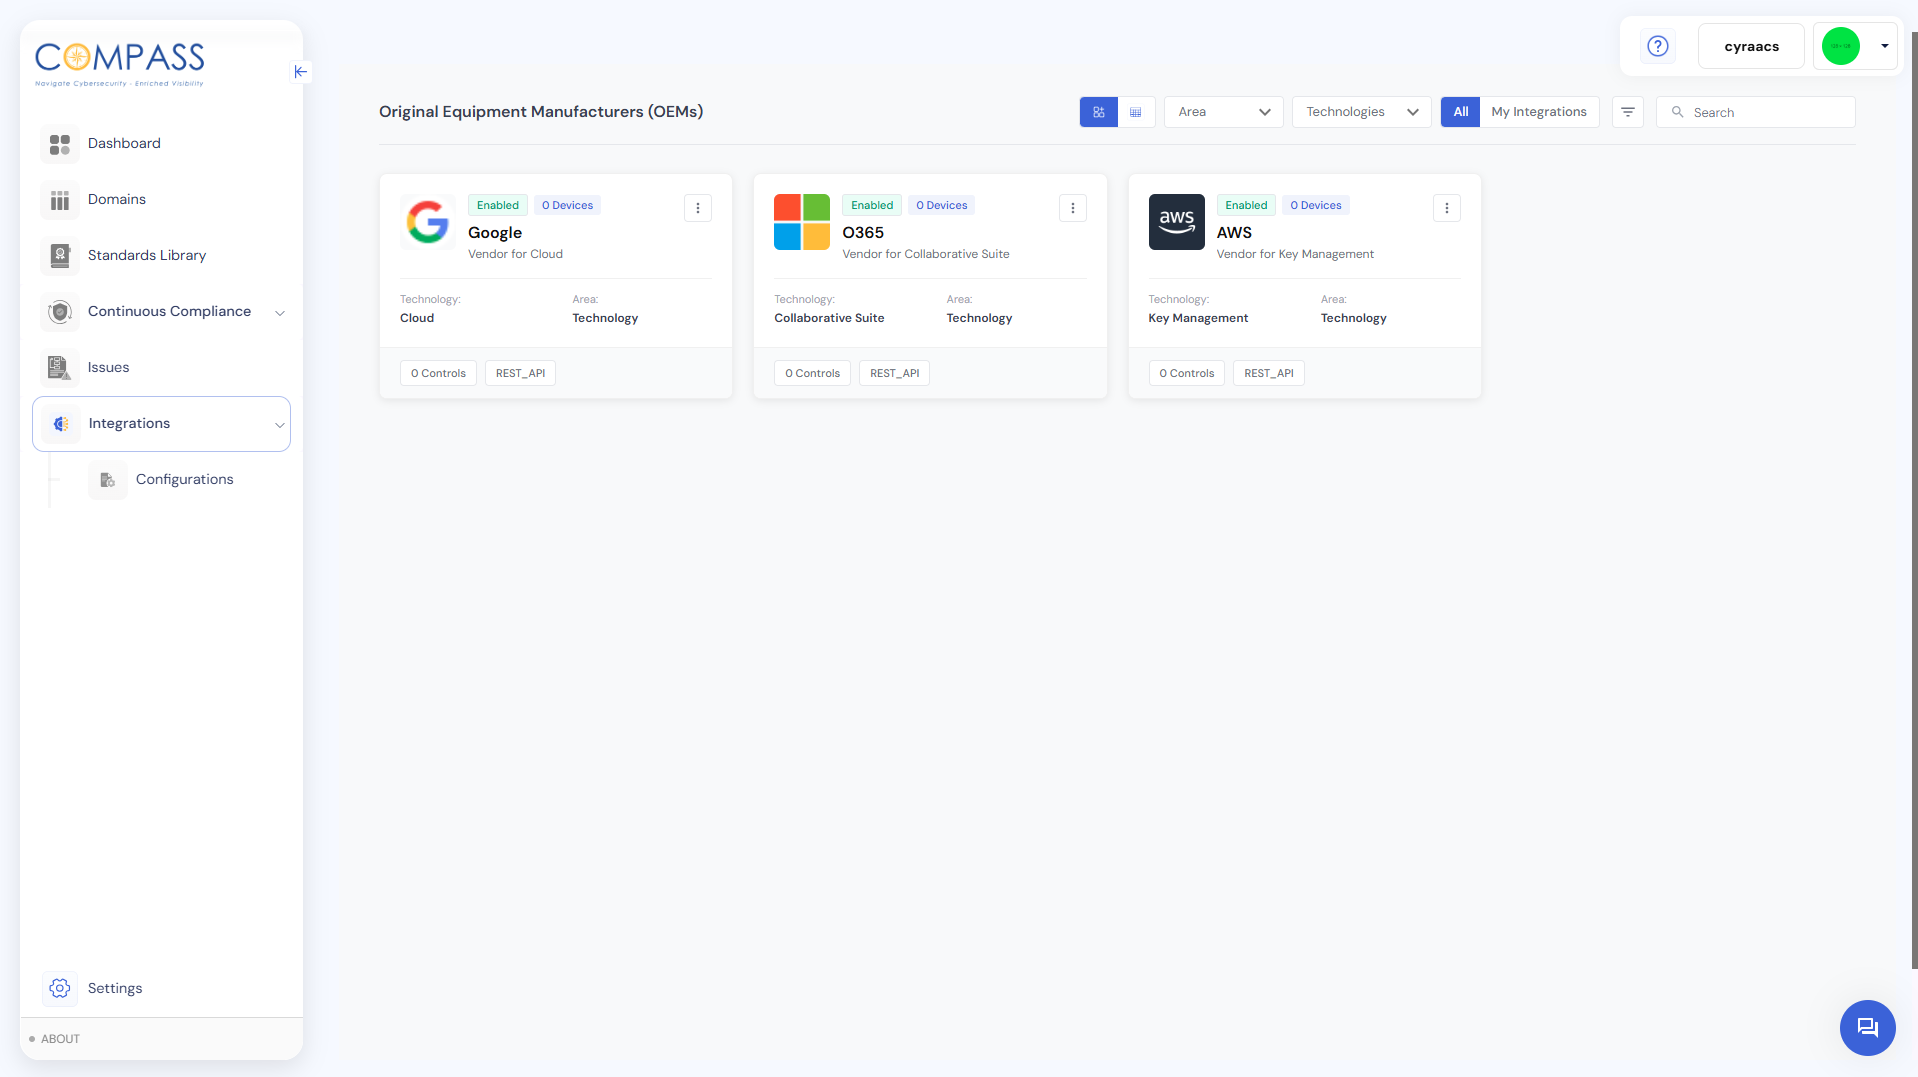Image resolution: width=1918 pixels, height=1077 pixels.
Task: Click the Configurations file icon
Action: 108,480
